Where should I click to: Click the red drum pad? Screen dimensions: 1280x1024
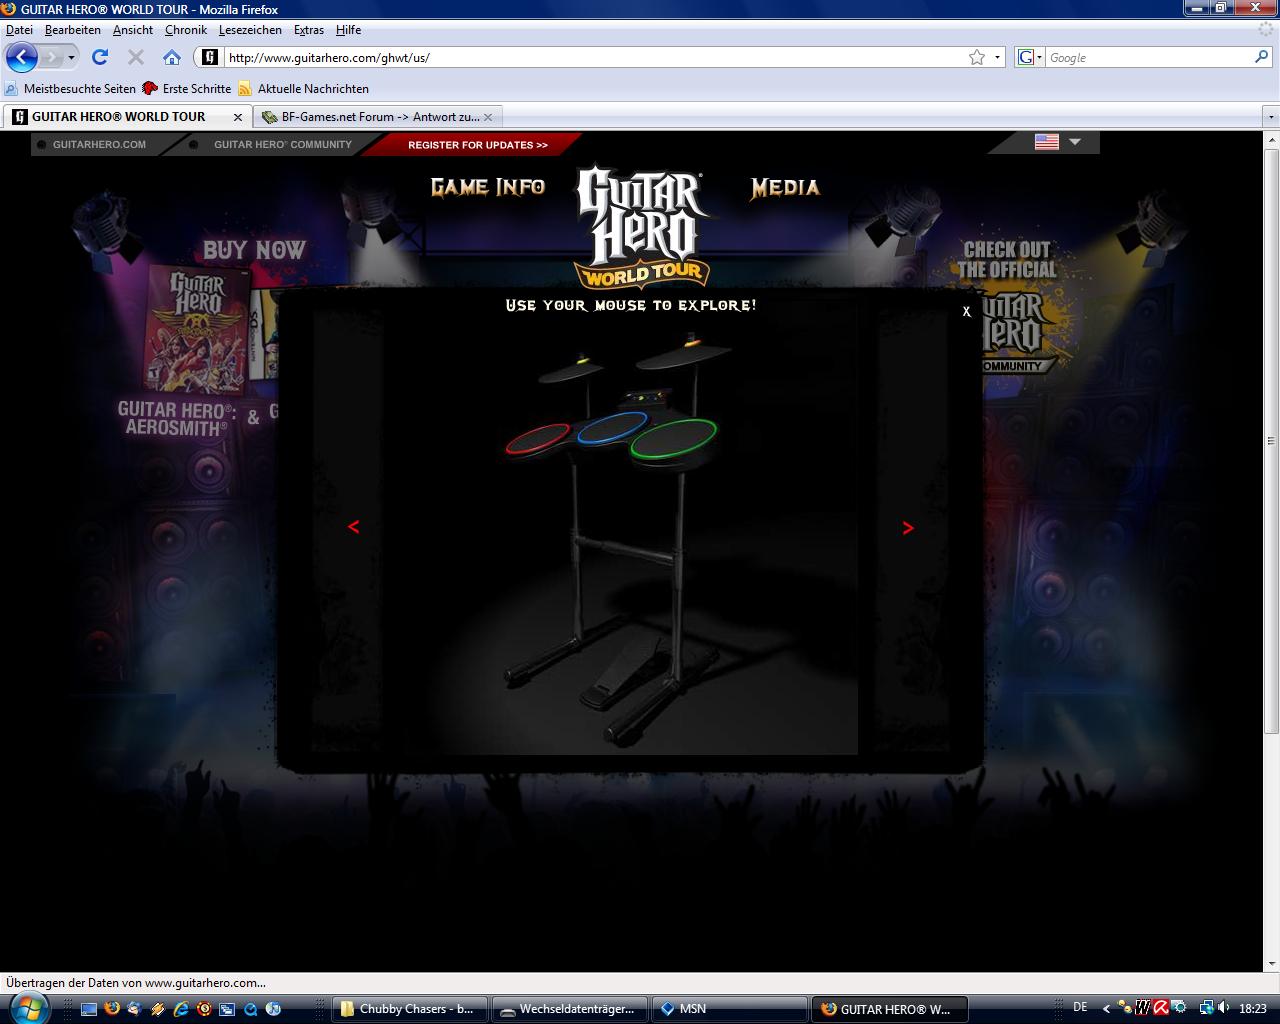pyautogui.click(x=537, y=438)
